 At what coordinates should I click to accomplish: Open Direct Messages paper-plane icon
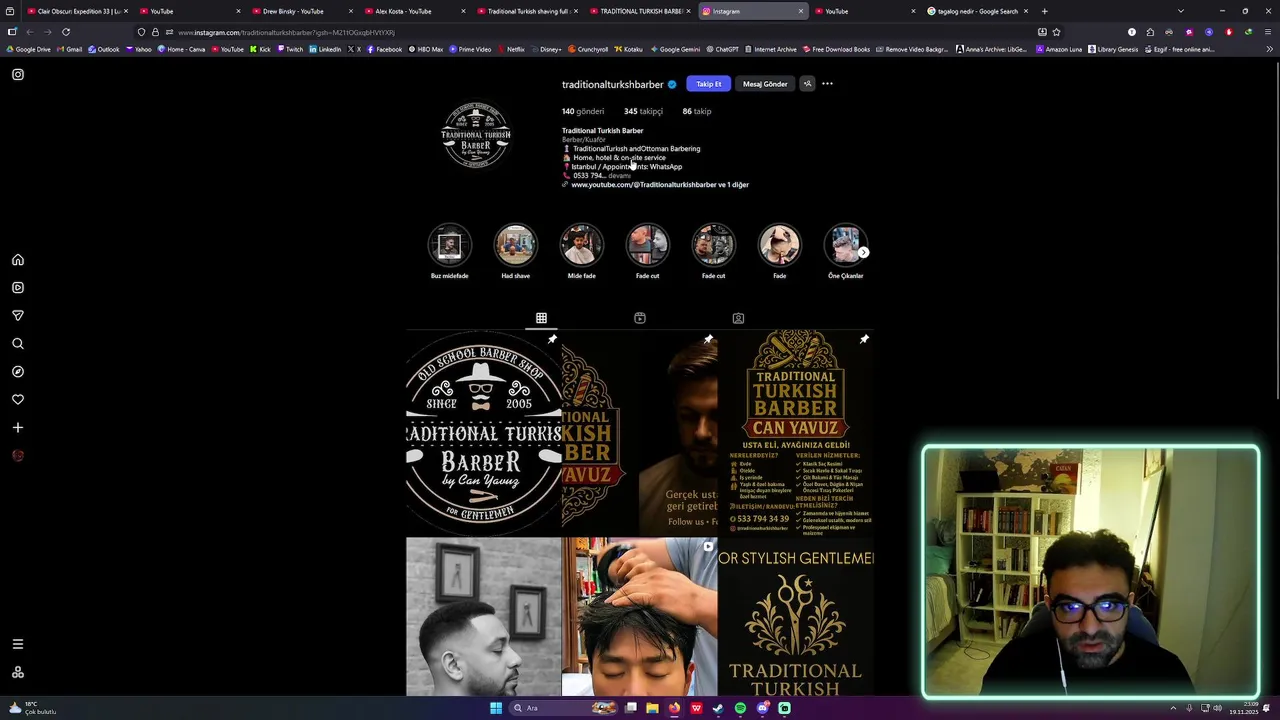click(18, 316)
